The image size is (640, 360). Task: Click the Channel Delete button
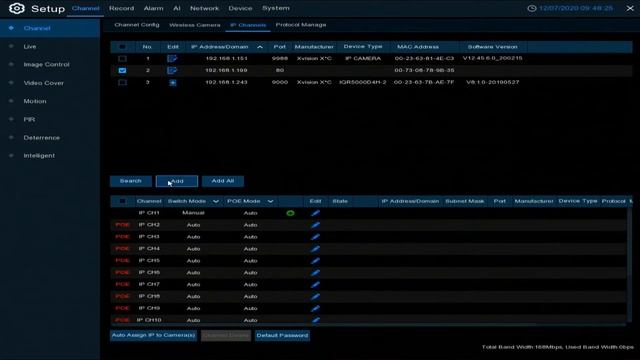pyautogui.click(x=226, y=336)
